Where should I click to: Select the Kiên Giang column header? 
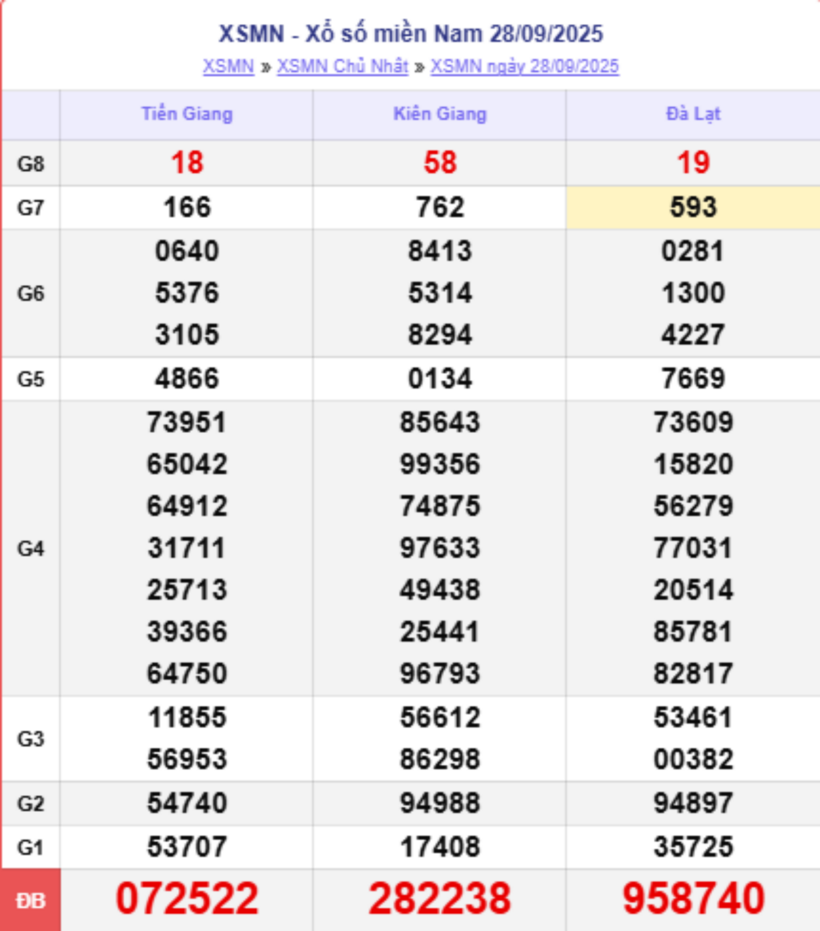pyautogui.click(x=440, y=114)
